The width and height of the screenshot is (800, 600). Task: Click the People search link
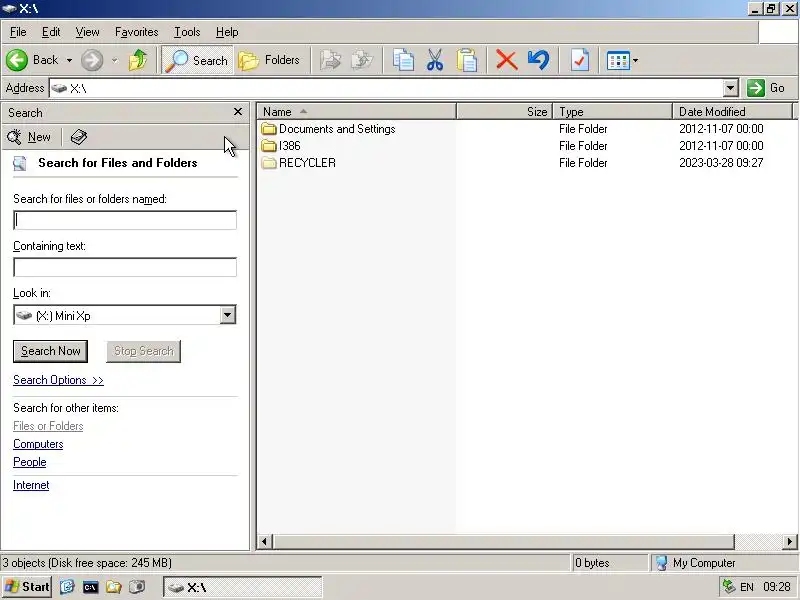click(x=30, y=462)
